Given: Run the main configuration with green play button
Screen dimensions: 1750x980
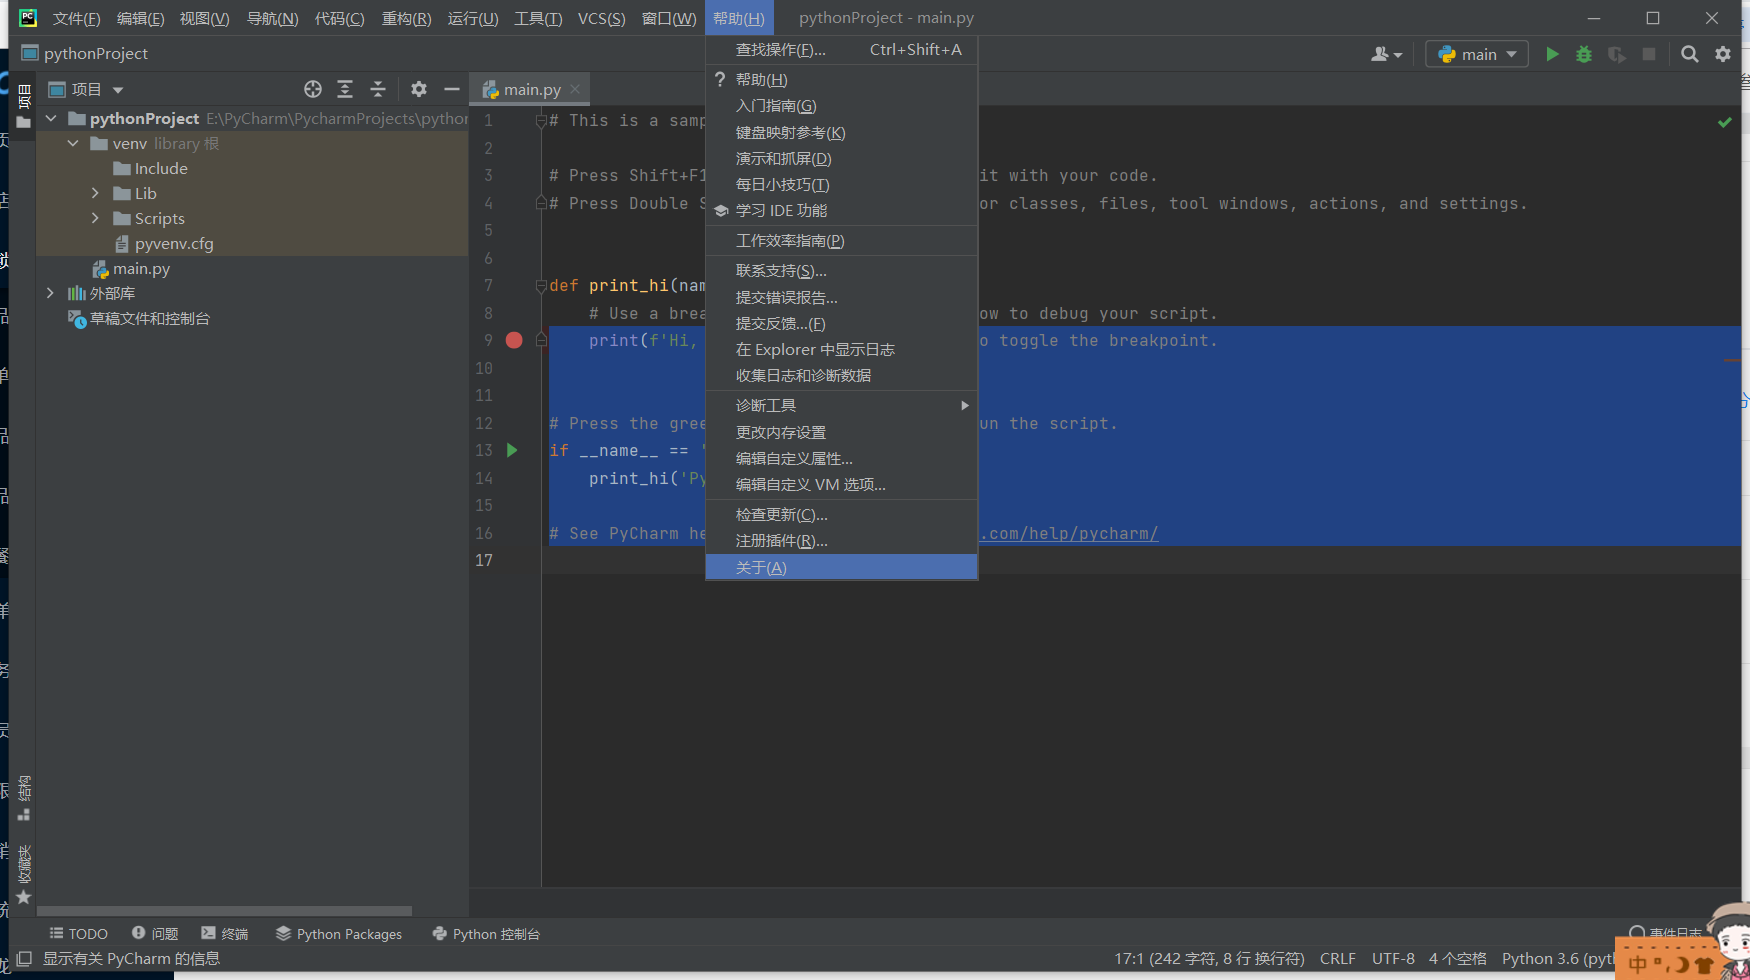Looking at the screenshot, I should 1552,54.
